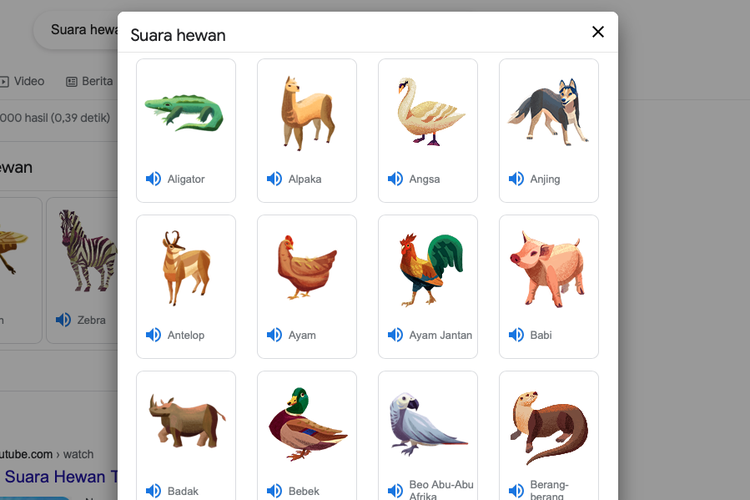Image resolution: width=750 pixels, height=500 pixels.
Task: Click the Antelop label text
Action: [x=186, y=335]
